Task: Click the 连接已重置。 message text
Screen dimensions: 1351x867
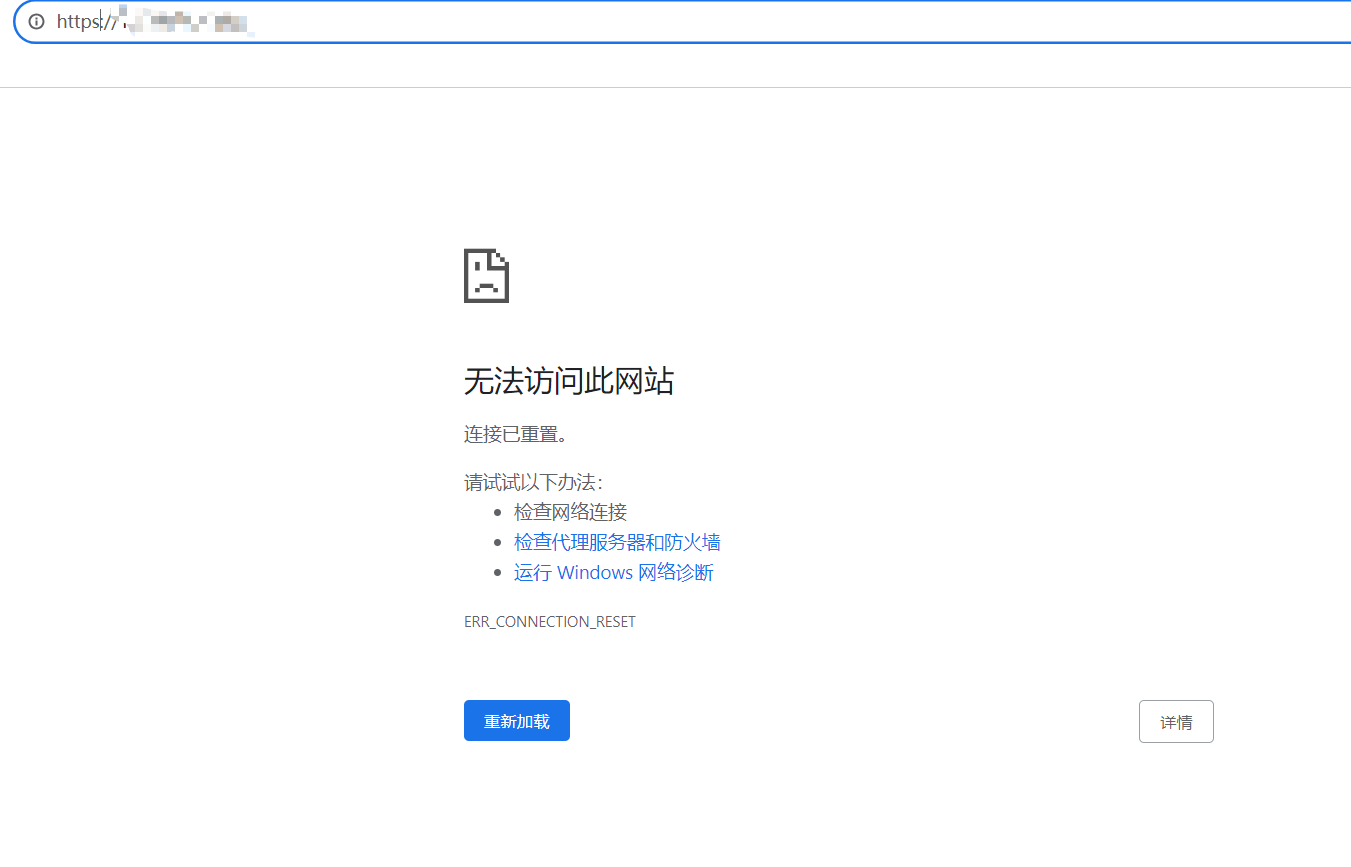Action: coord(516,435)
